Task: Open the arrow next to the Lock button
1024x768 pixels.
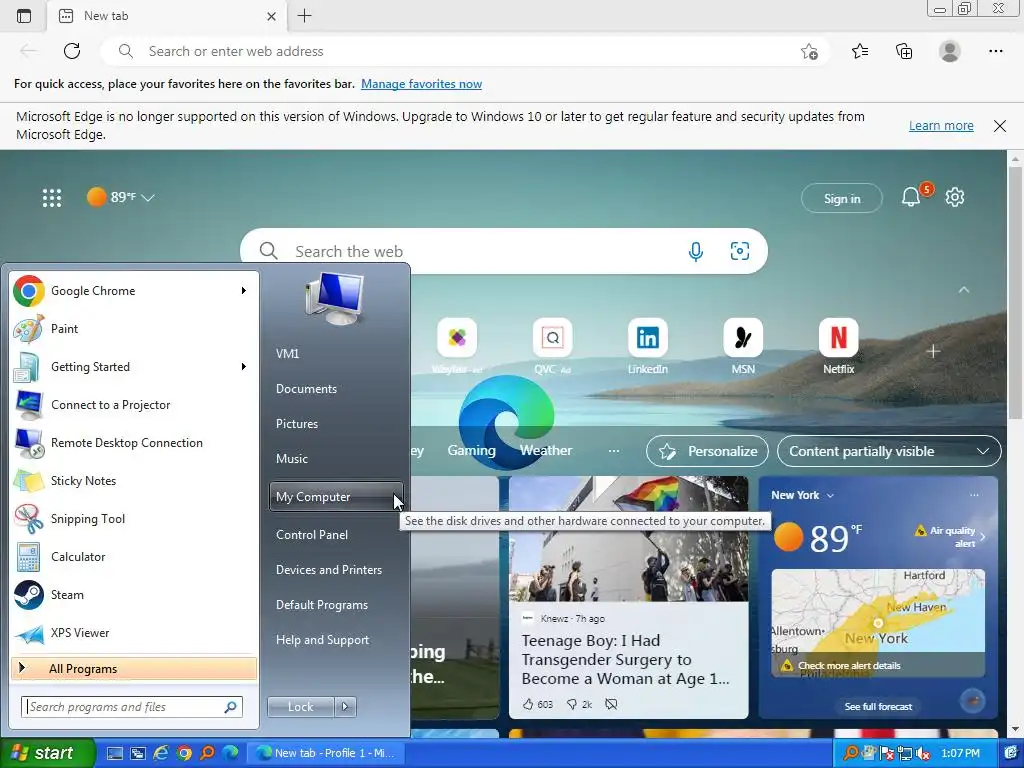Action: (345, 707)
